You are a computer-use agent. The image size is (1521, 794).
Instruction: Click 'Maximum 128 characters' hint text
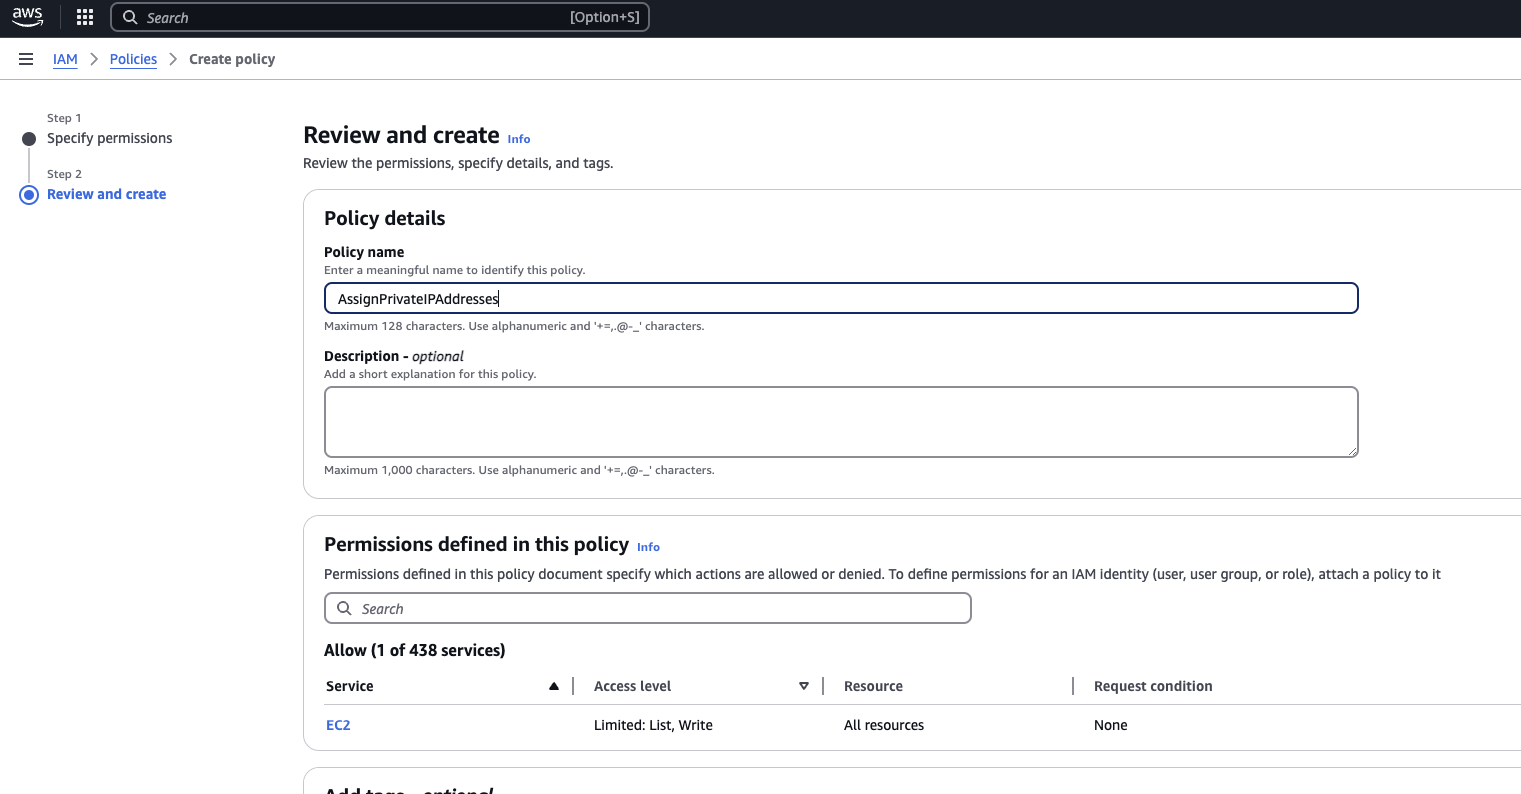coord(514,326)
